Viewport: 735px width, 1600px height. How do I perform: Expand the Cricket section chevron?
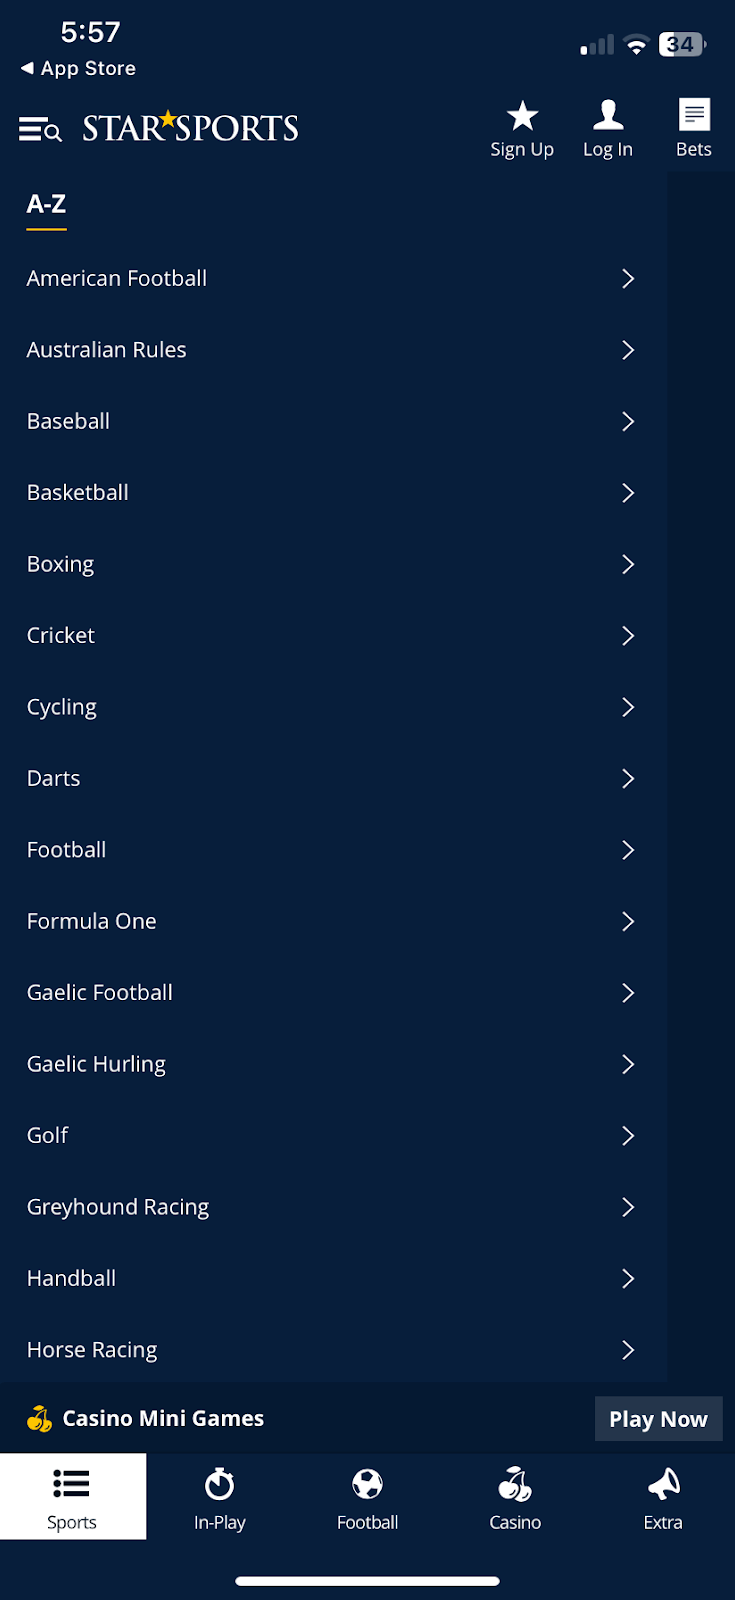(628, 636)
